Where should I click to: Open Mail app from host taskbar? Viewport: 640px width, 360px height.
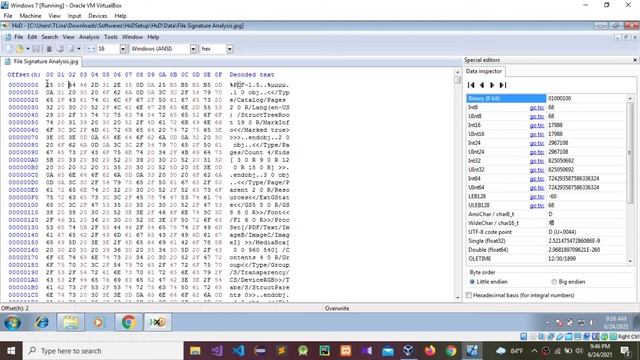point(387,351)
